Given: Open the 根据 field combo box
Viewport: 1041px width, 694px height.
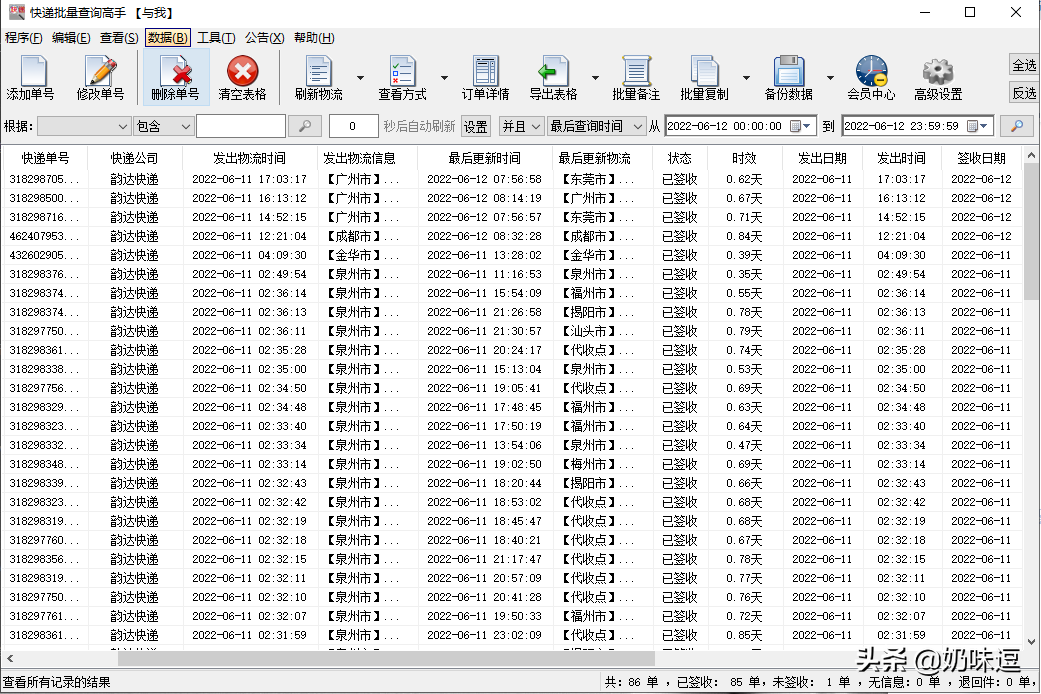Looking at the screenshot, I should click(x=84, y=126).
